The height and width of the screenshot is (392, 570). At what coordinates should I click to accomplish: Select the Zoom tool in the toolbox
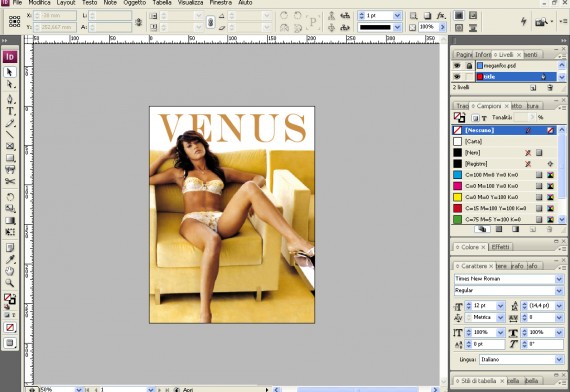pos(10,283)
